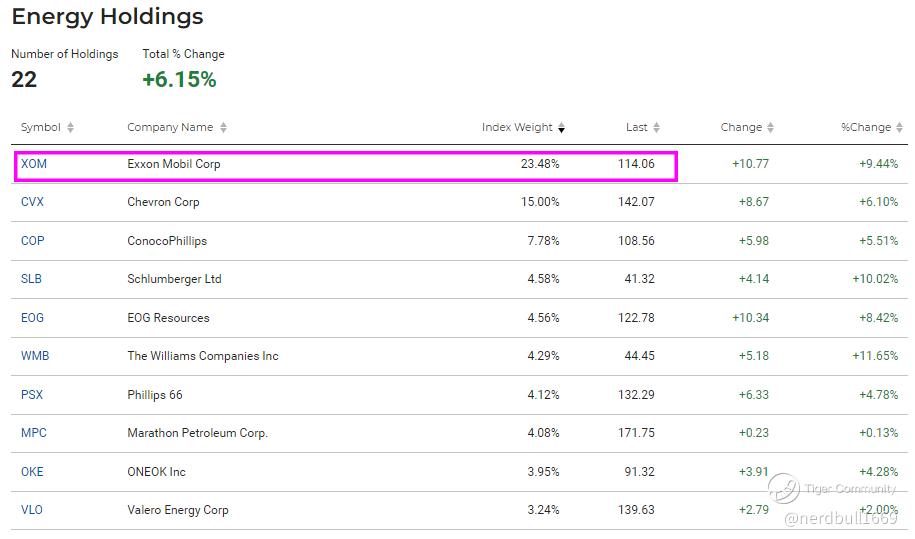Screen dimensions: 915x539
Task: Select the EOG symbol link
Action: coord(33,318)
